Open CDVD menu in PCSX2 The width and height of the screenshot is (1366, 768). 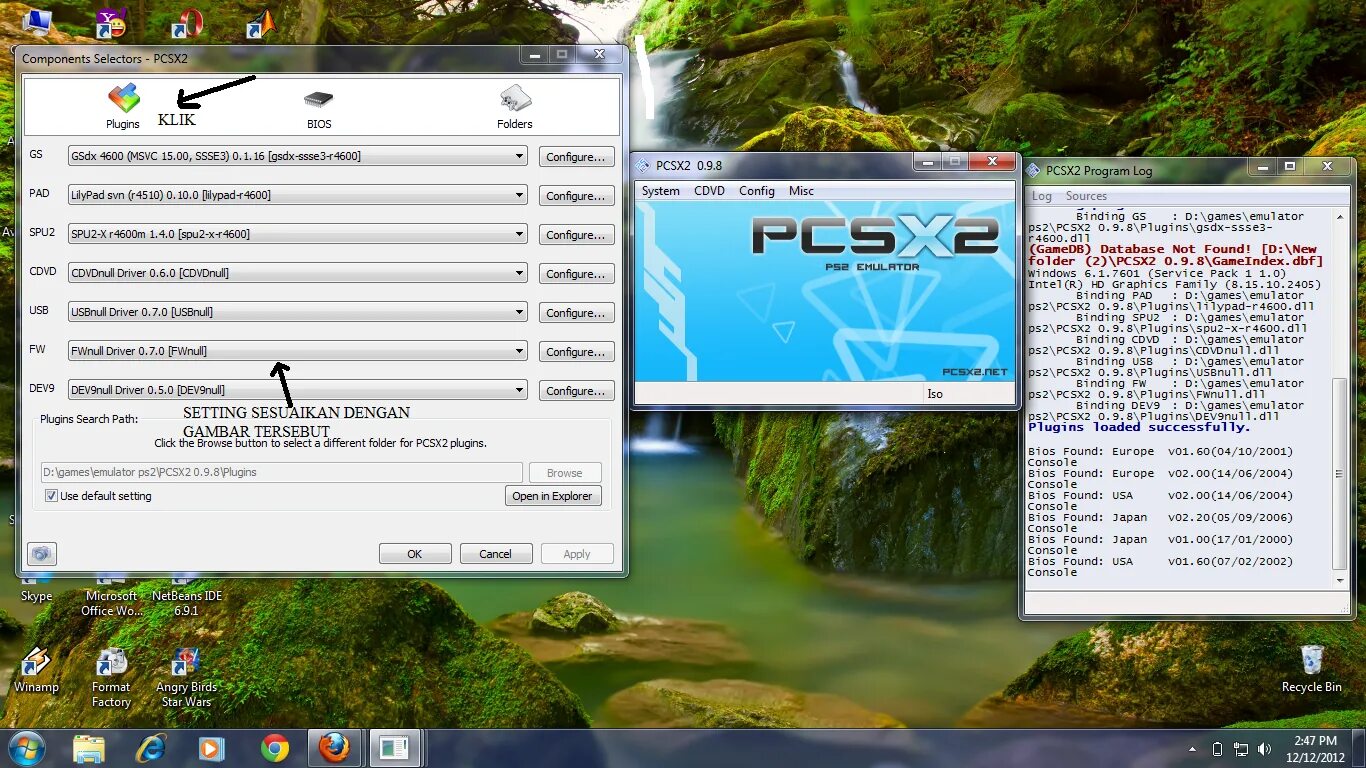click(x=710, y=191)
